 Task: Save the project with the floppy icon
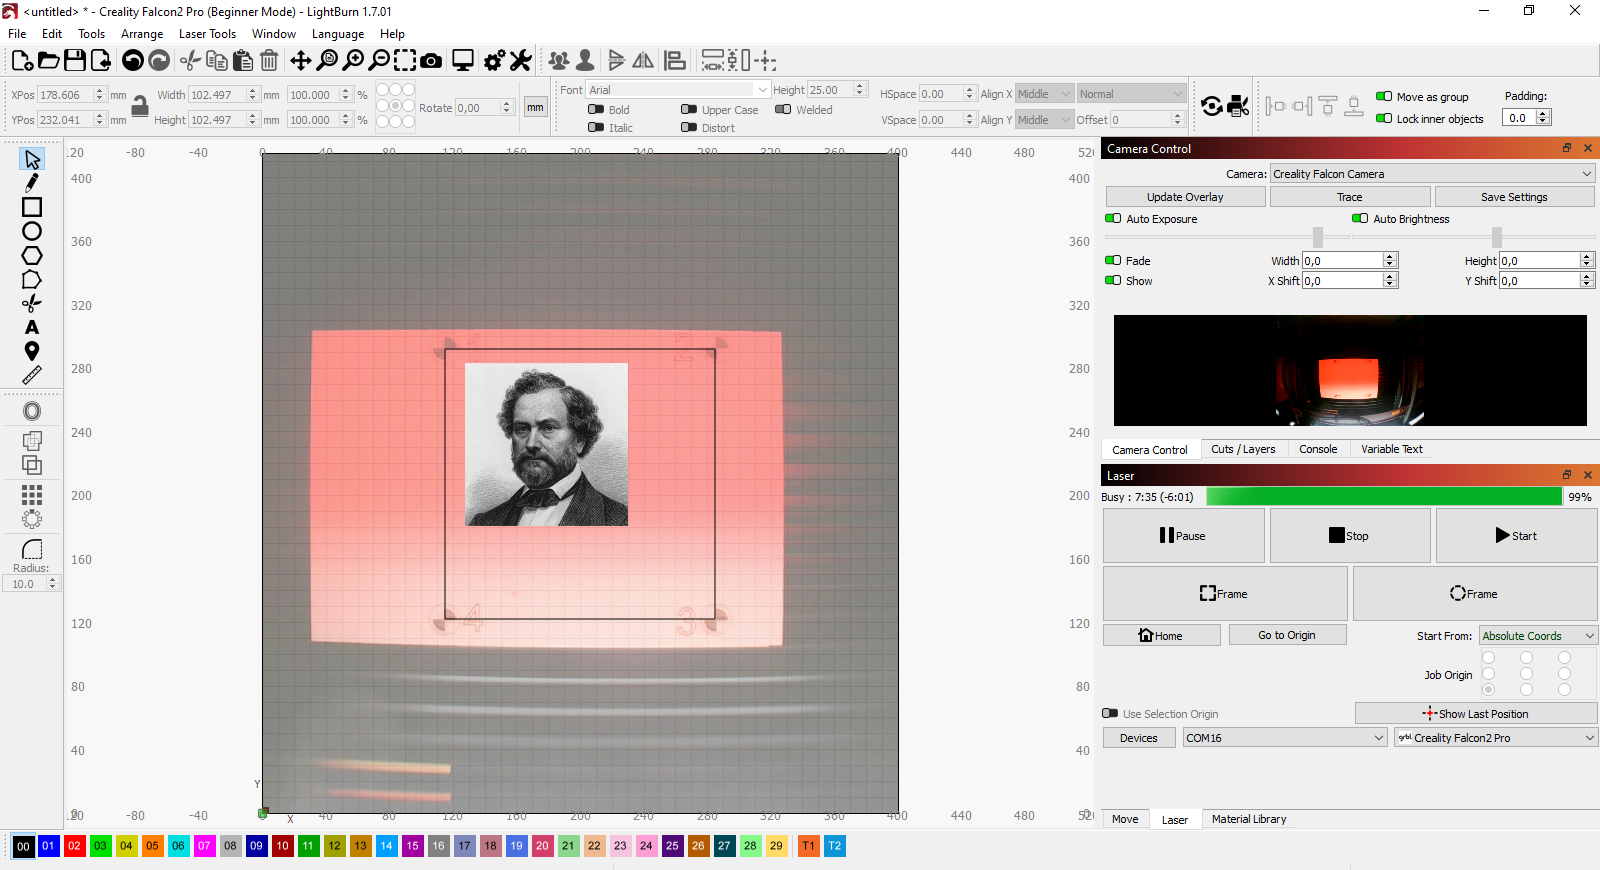tap(75, 61)
